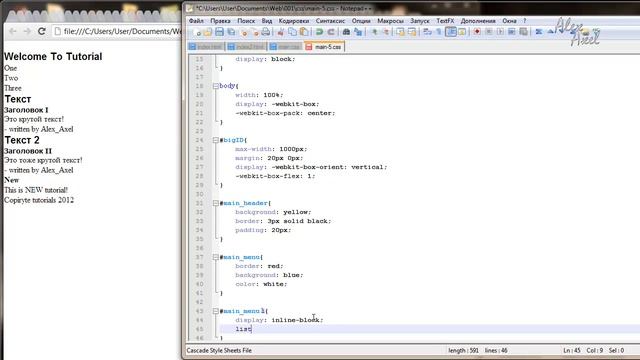Toggle synchronized horizontal scrolling icon
Screen dimensions: 640x360
(x=412, y=32)
